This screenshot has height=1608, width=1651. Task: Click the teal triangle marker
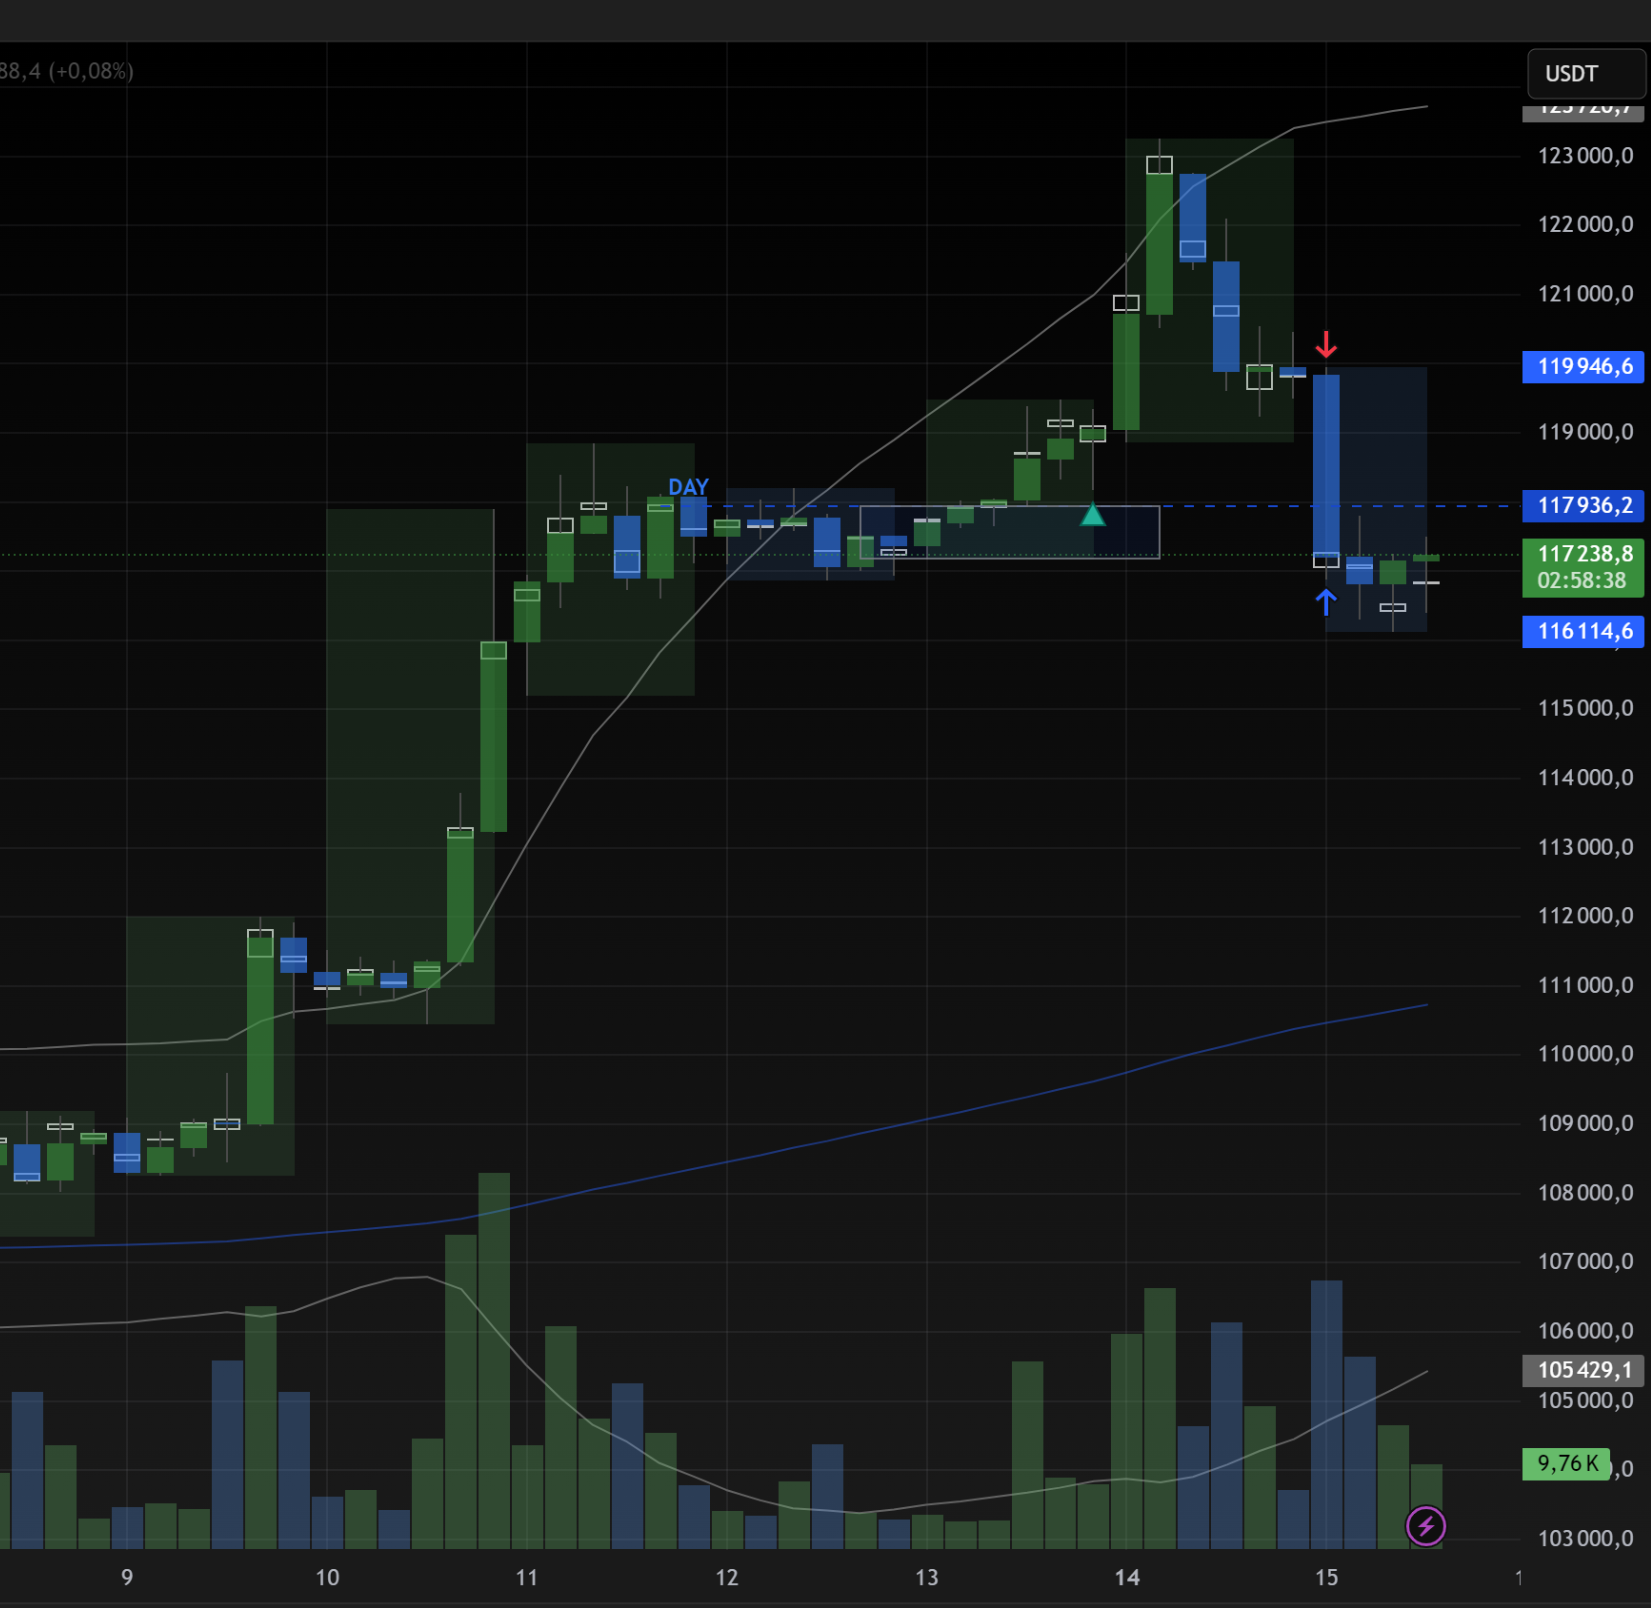coord(1093,515)
